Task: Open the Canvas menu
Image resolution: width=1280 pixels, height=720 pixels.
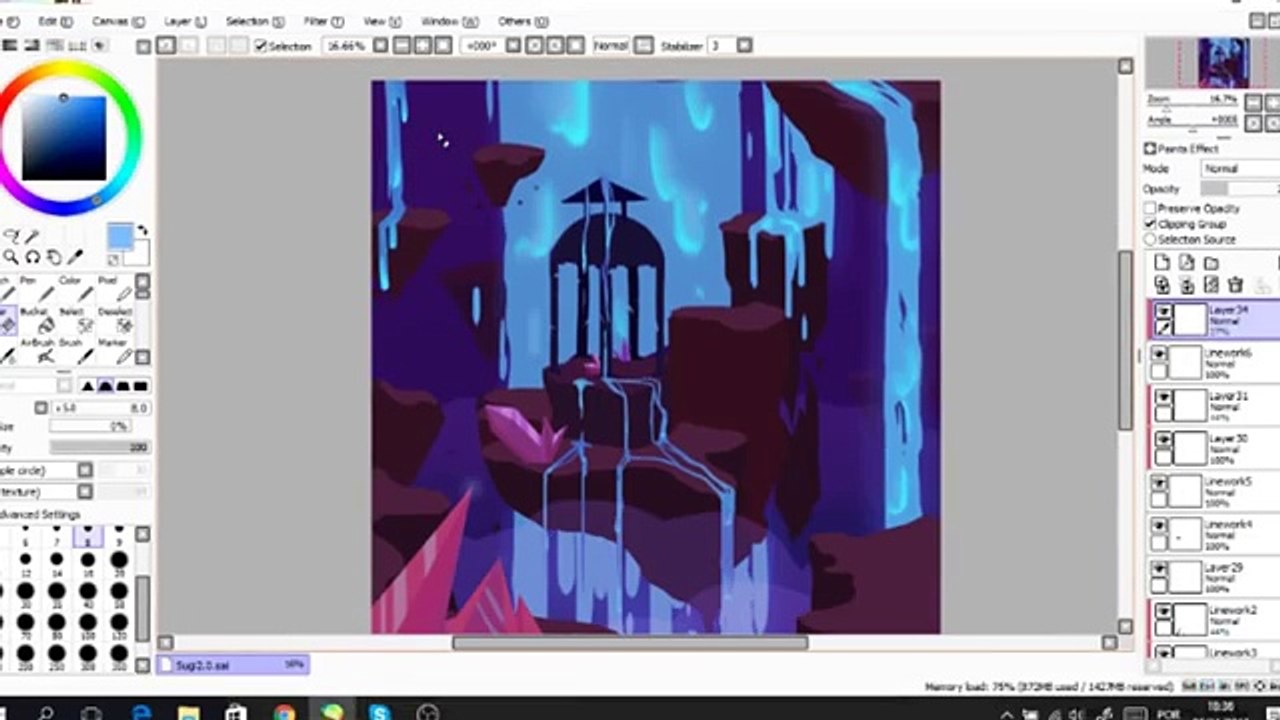Action: pos(118,21)
